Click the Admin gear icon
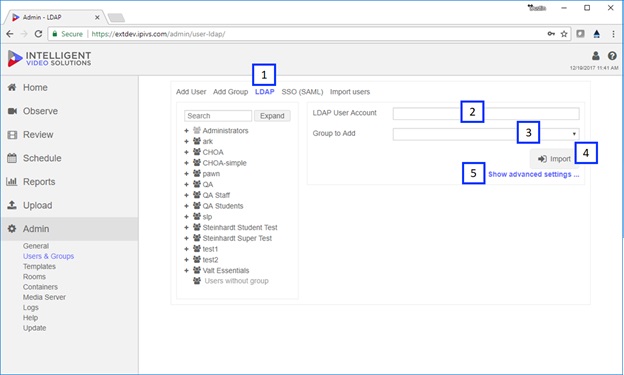This screenshot has height=375, width=624. click(12, 229)
